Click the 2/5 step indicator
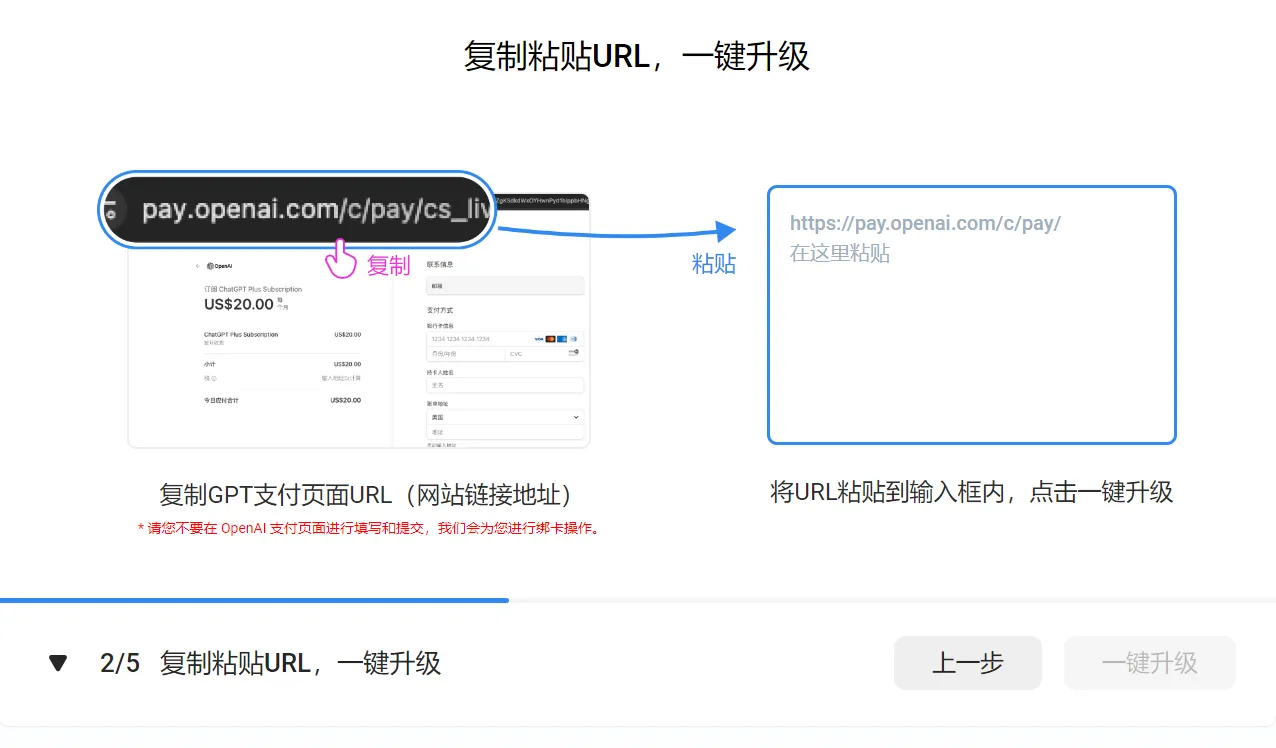This screenshot has width=1276, height=748. [x=120, y=662]
